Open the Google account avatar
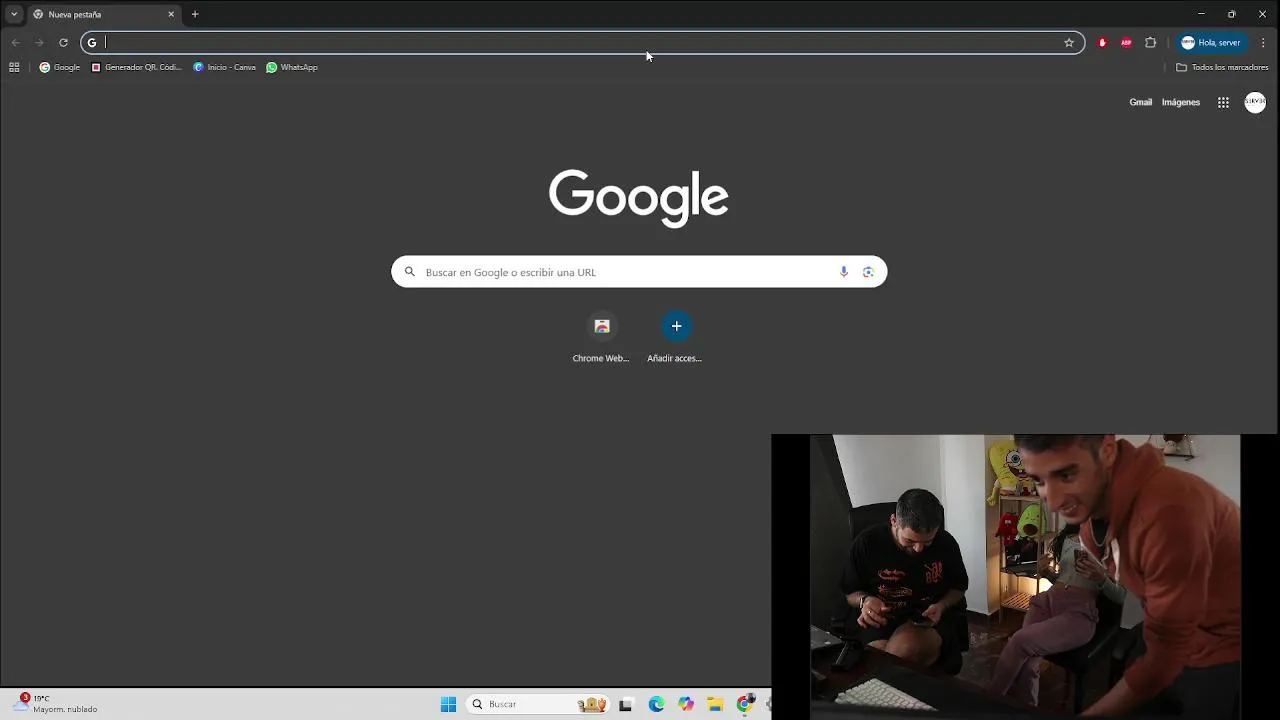Screen dimensions: 1280x720 click(x=1255, y=102)
